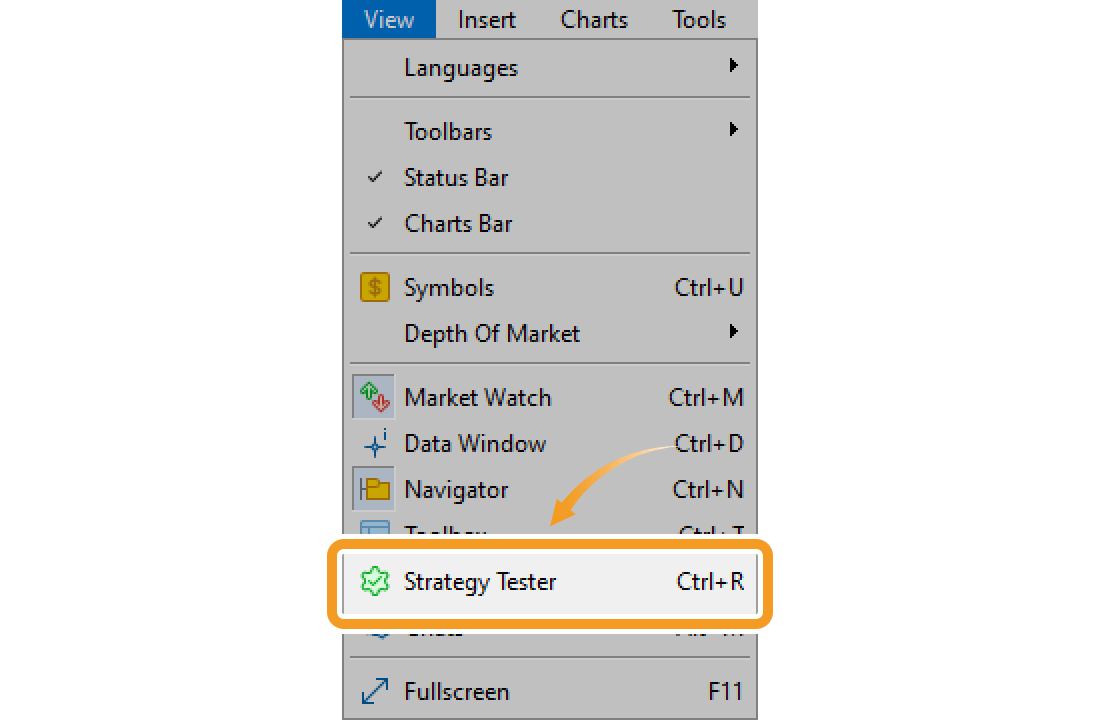Uncheck the Charts Bar option
Viewport: 1100px width, 720px height.
457,223
